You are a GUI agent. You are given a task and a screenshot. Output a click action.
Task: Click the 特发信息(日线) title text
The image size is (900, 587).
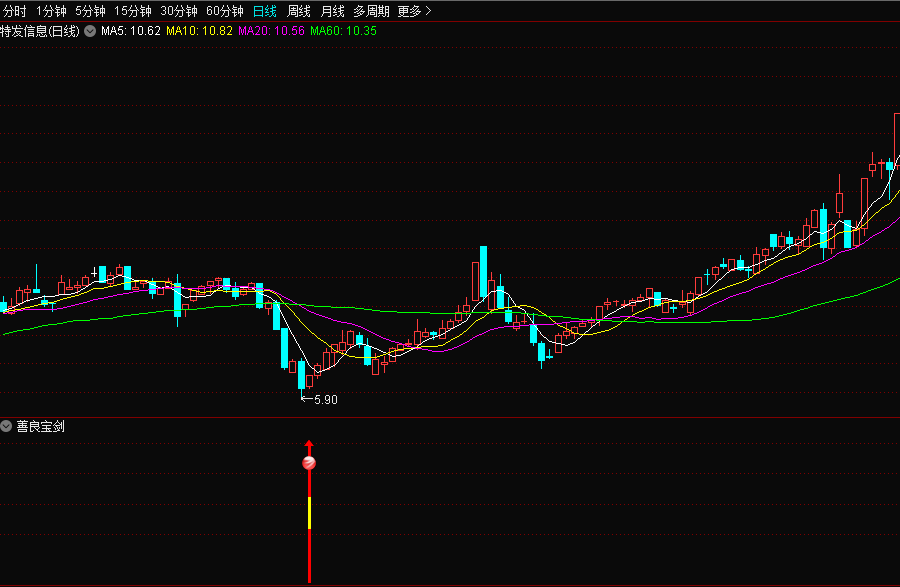(x=40, y=31)
